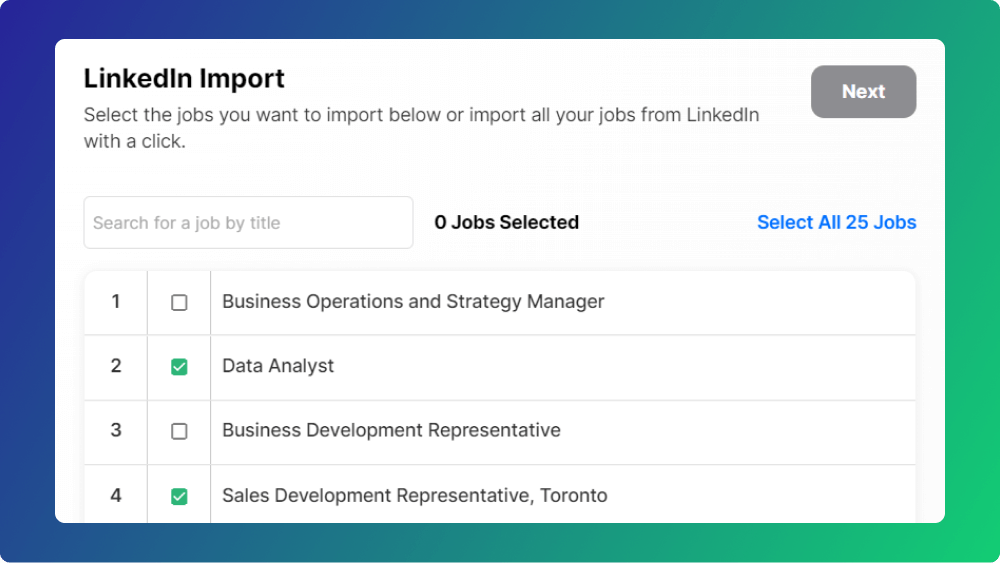Click the Business Operations and Strategy Manager title
The image size is (1000, 563).
coord(413,302)
